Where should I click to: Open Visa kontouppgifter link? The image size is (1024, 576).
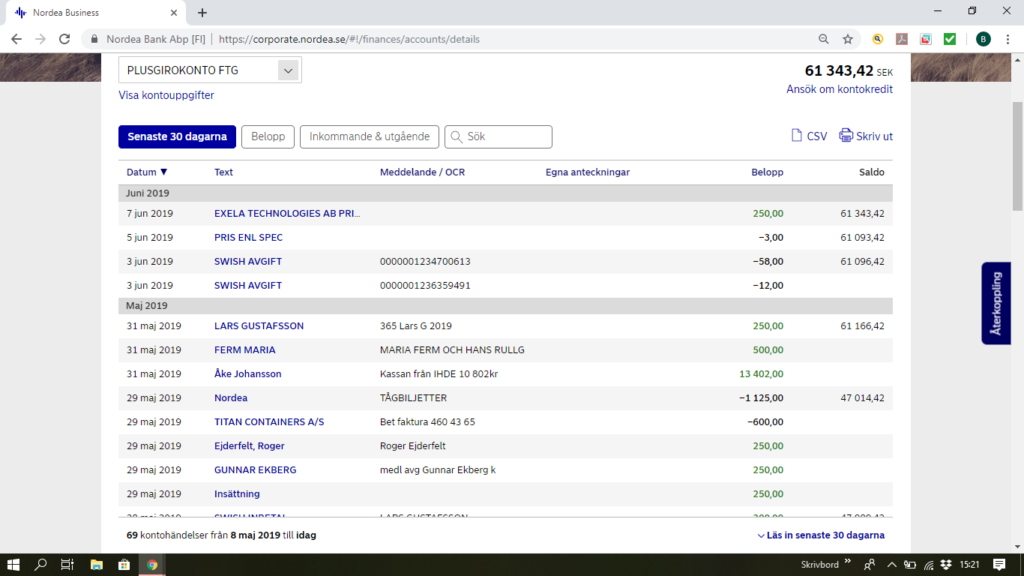166,95
